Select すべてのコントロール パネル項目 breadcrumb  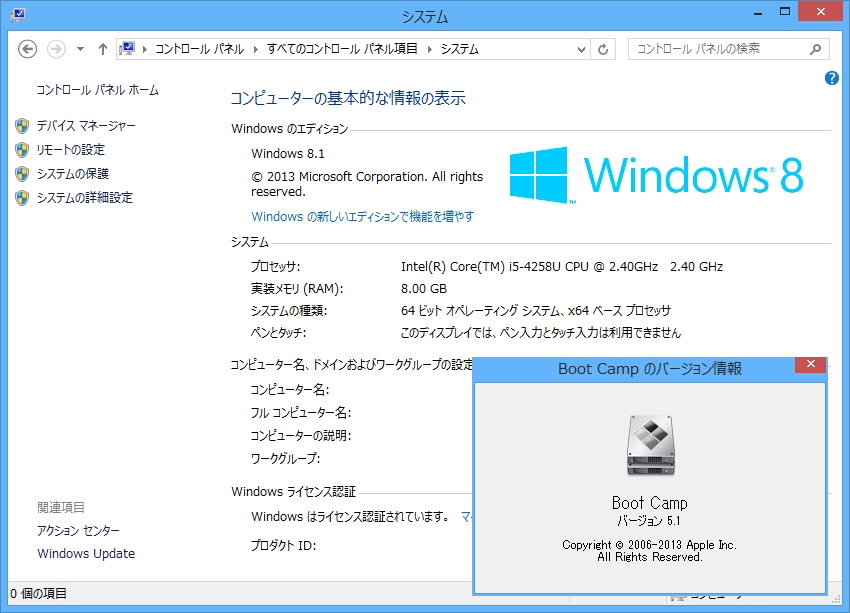point(342,49)
